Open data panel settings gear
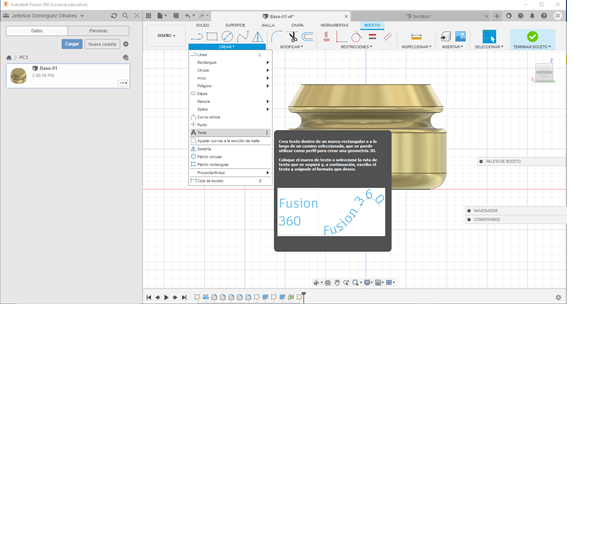 point(126,44)
